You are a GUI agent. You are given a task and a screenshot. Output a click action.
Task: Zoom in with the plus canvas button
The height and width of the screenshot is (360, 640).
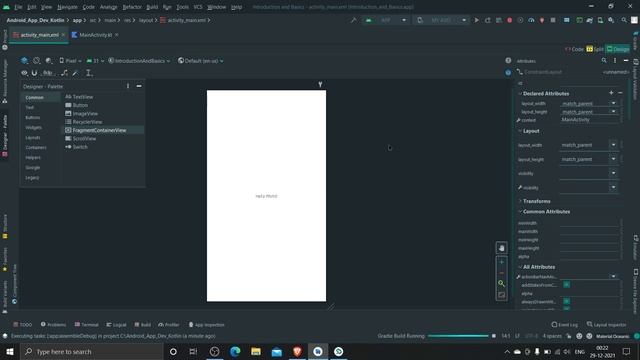tap(501, 262)
